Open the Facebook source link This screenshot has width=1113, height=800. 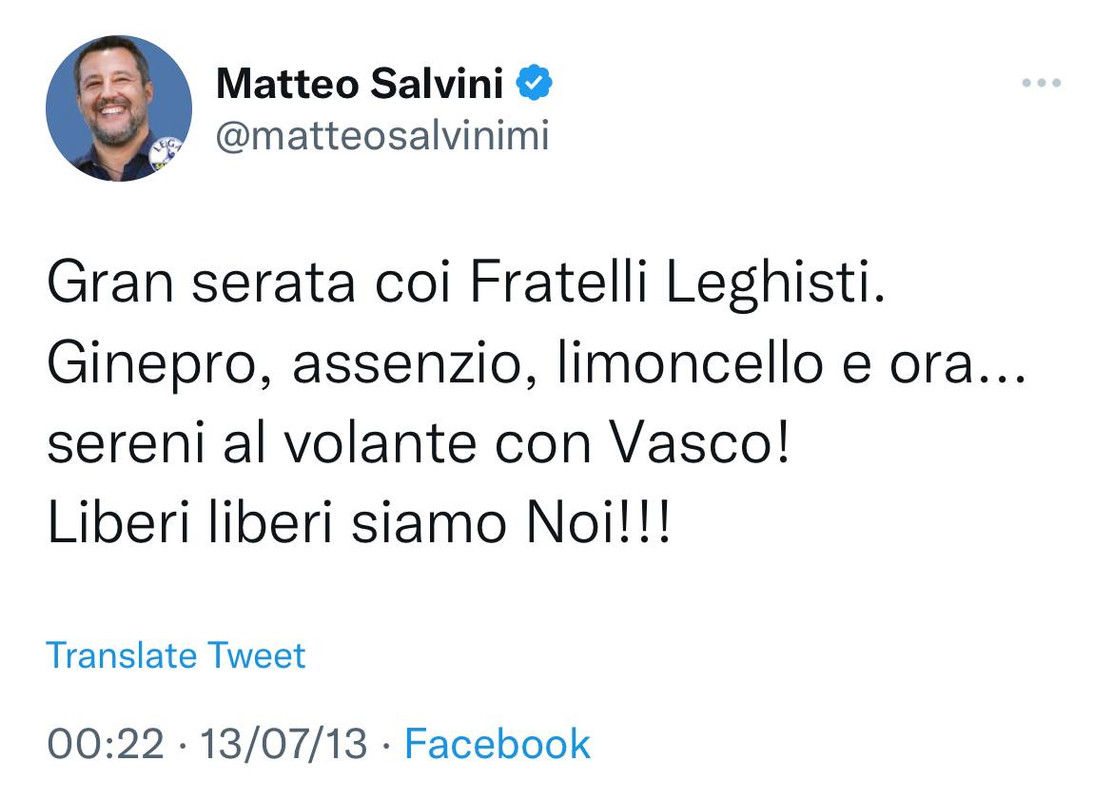[x=497, y=744]
